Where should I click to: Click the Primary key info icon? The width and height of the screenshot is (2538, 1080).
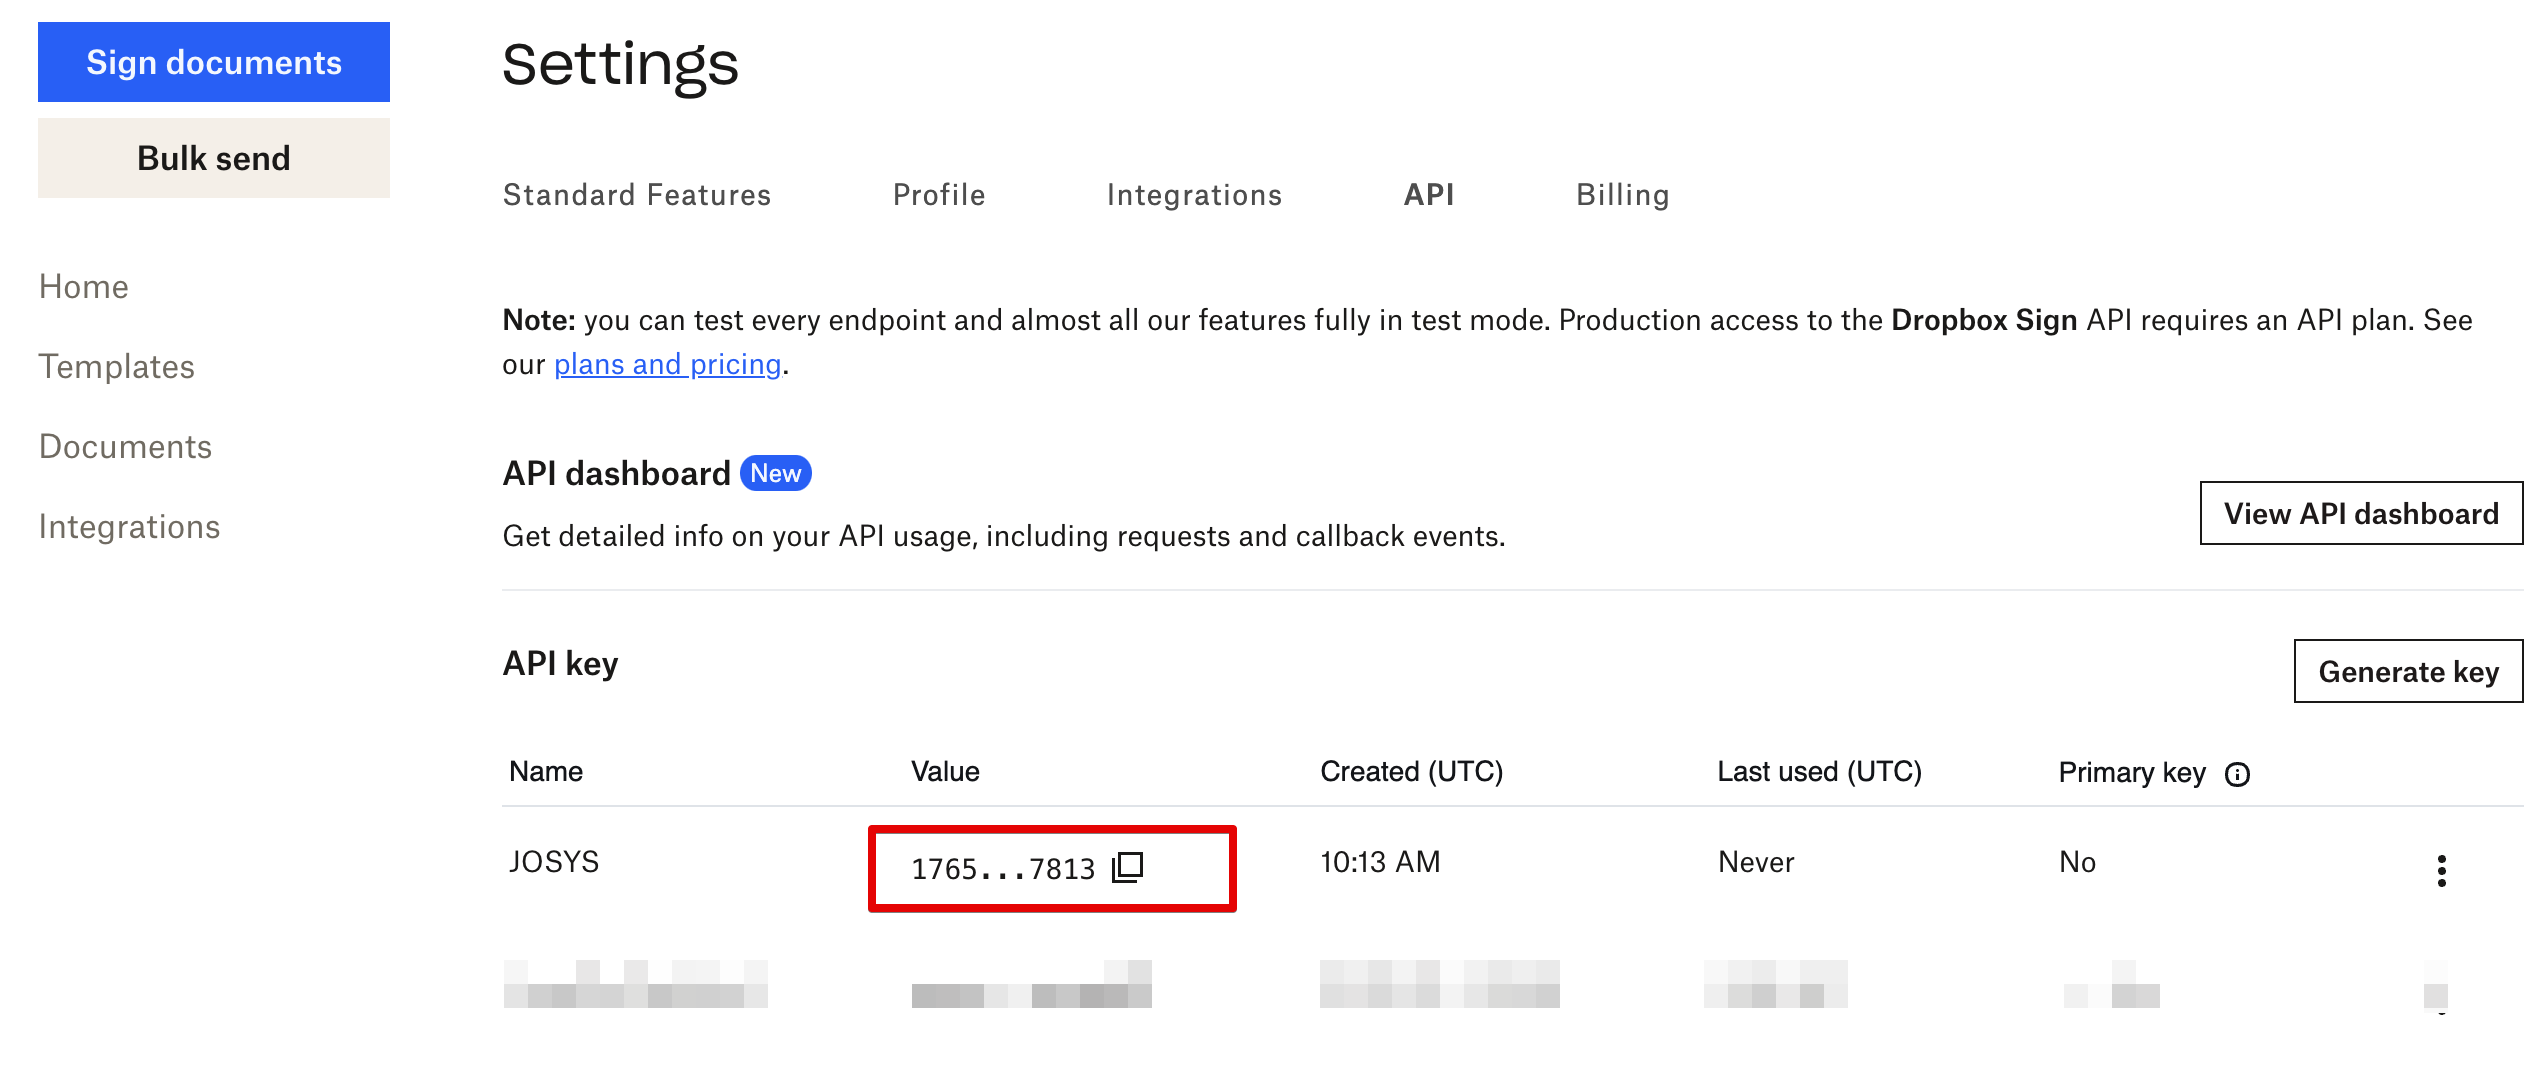pyautogui.click(x=2237, y=774)
